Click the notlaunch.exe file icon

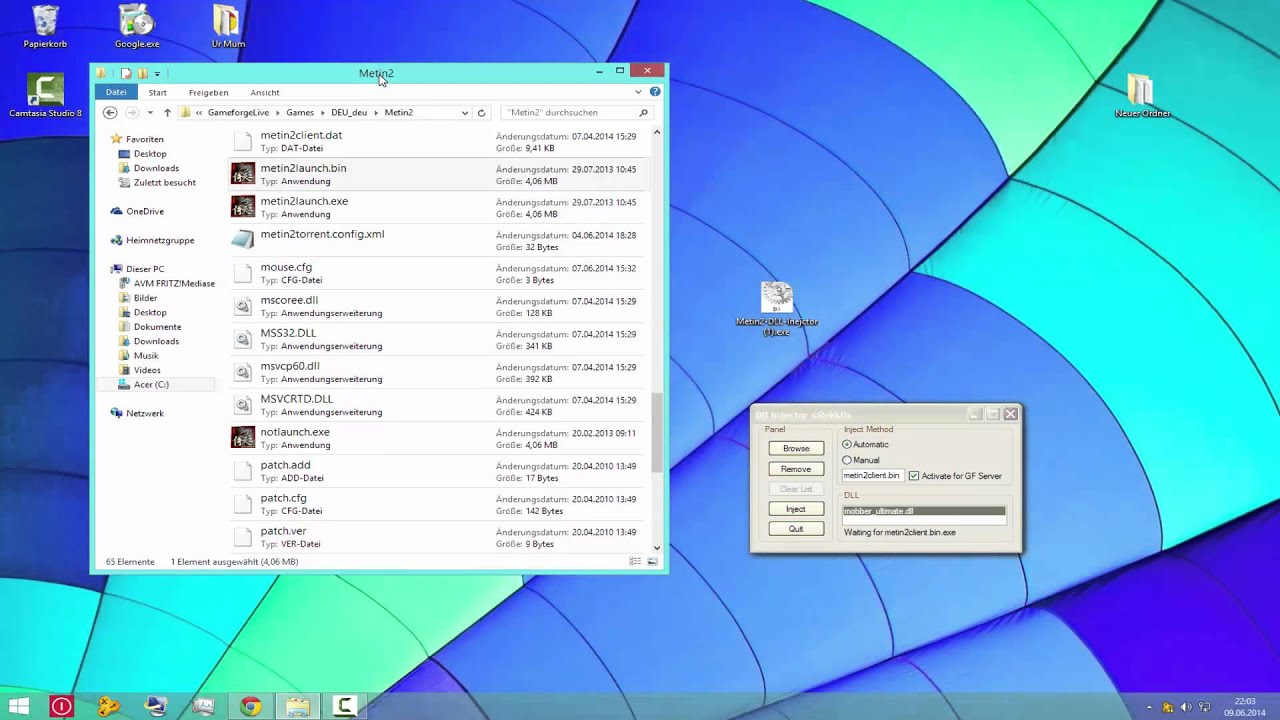(x=243, y=438)
